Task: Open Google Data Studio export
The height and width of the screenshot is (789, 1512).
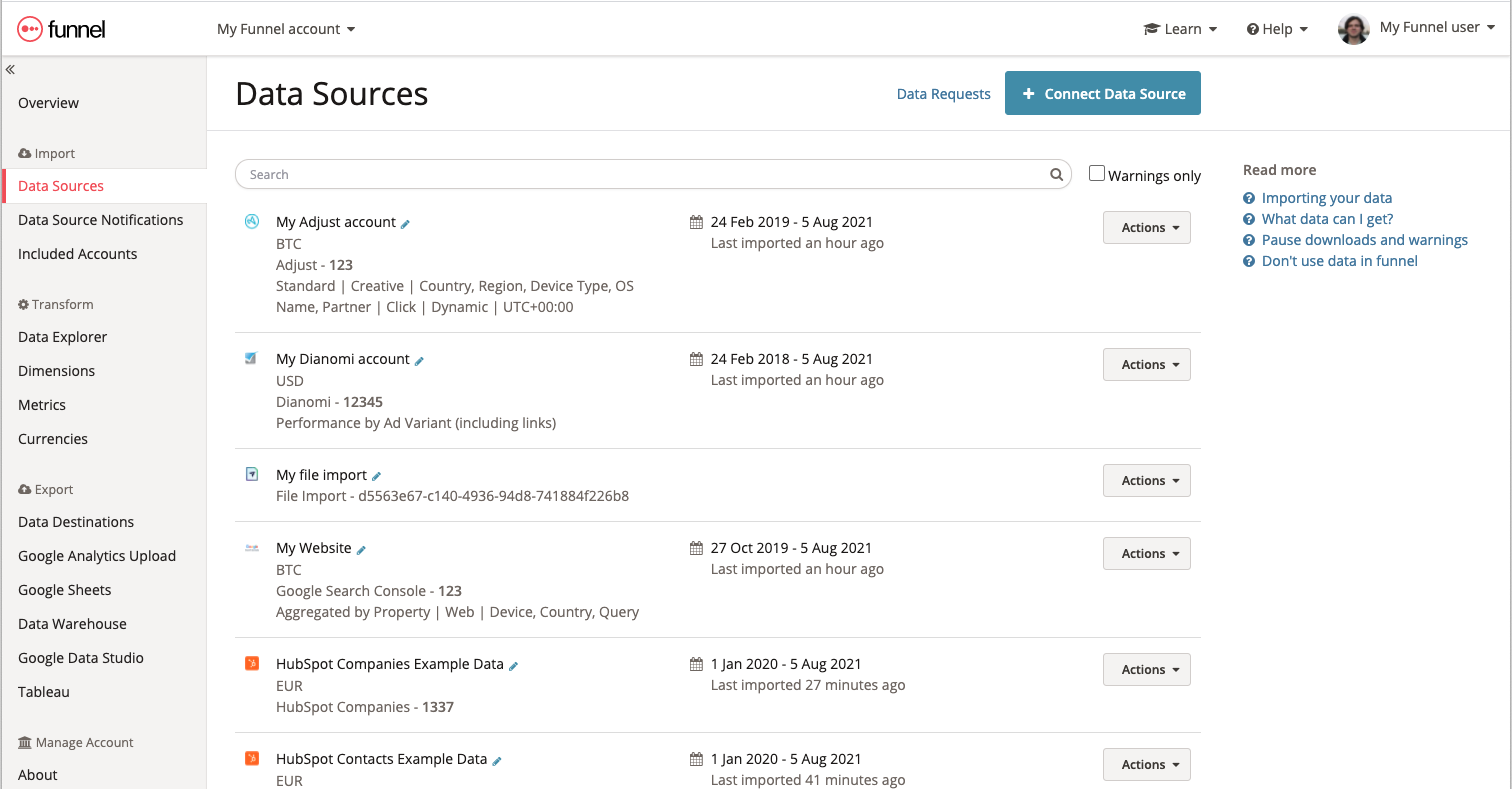Action: click(81, 658)
